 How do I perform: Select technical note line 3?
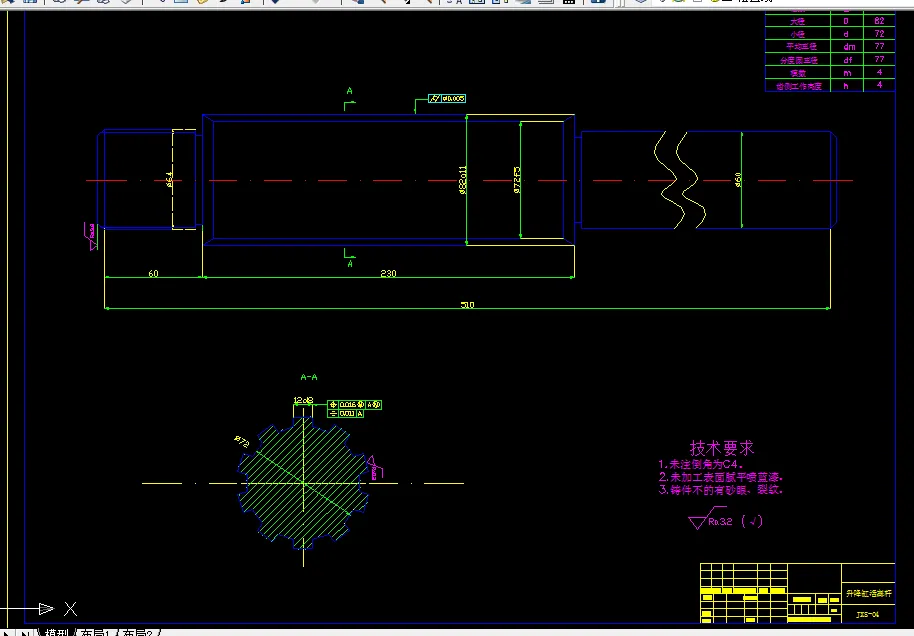[720, 490]
